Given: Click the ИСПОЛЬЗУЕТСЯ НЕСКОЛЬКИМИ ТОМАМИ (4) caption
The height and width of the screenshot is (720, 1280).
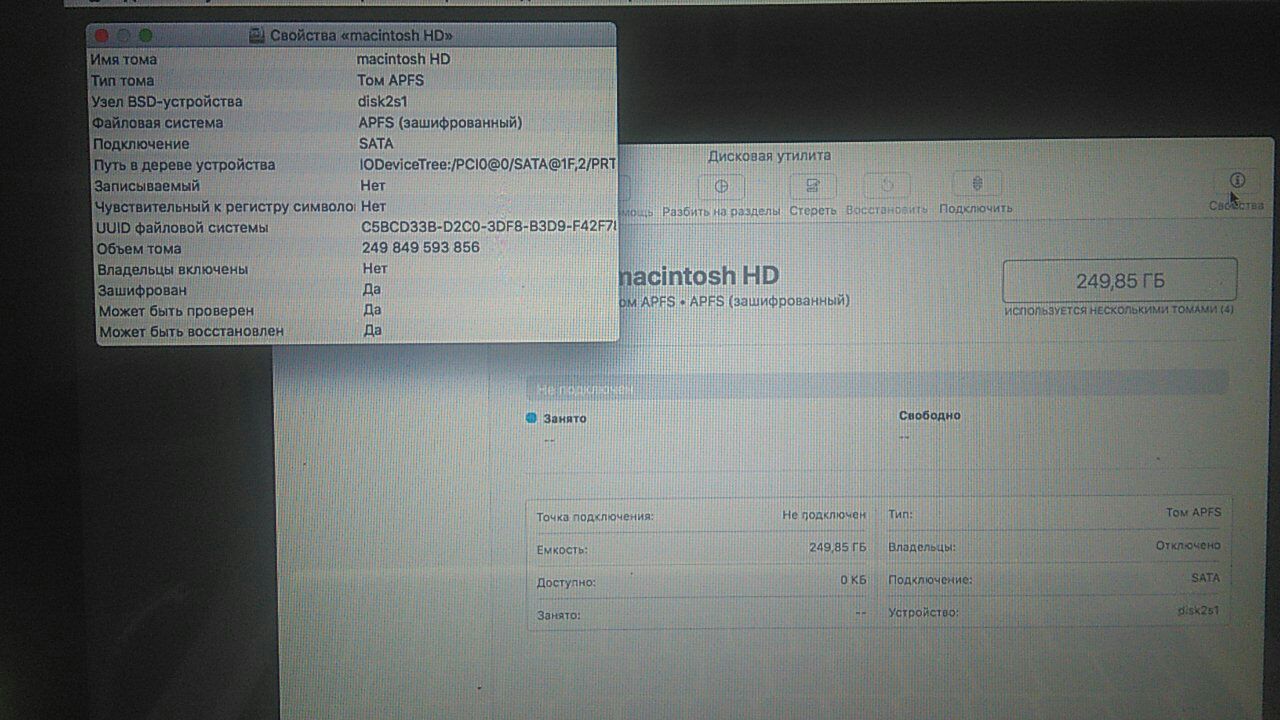Looking at the screenshot, I should [1119, 310].
